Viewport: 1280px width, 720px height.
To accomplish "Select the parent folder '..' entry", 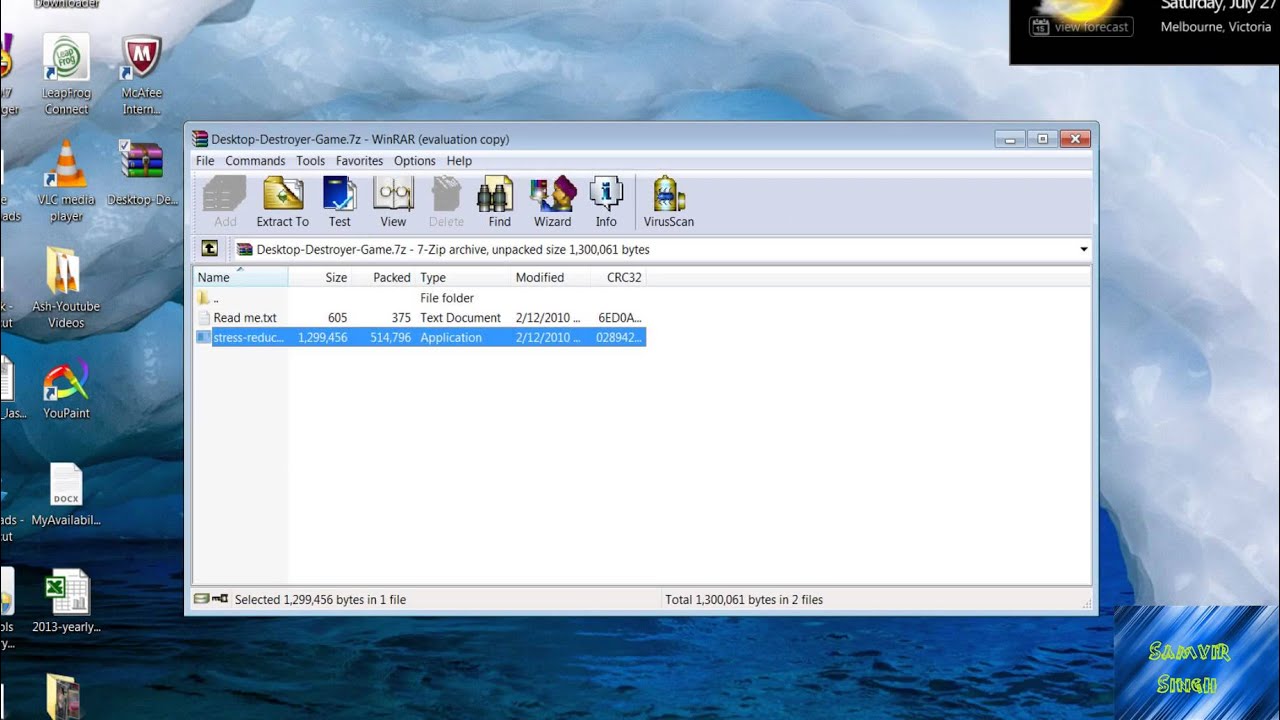I will tap(216, 298).
